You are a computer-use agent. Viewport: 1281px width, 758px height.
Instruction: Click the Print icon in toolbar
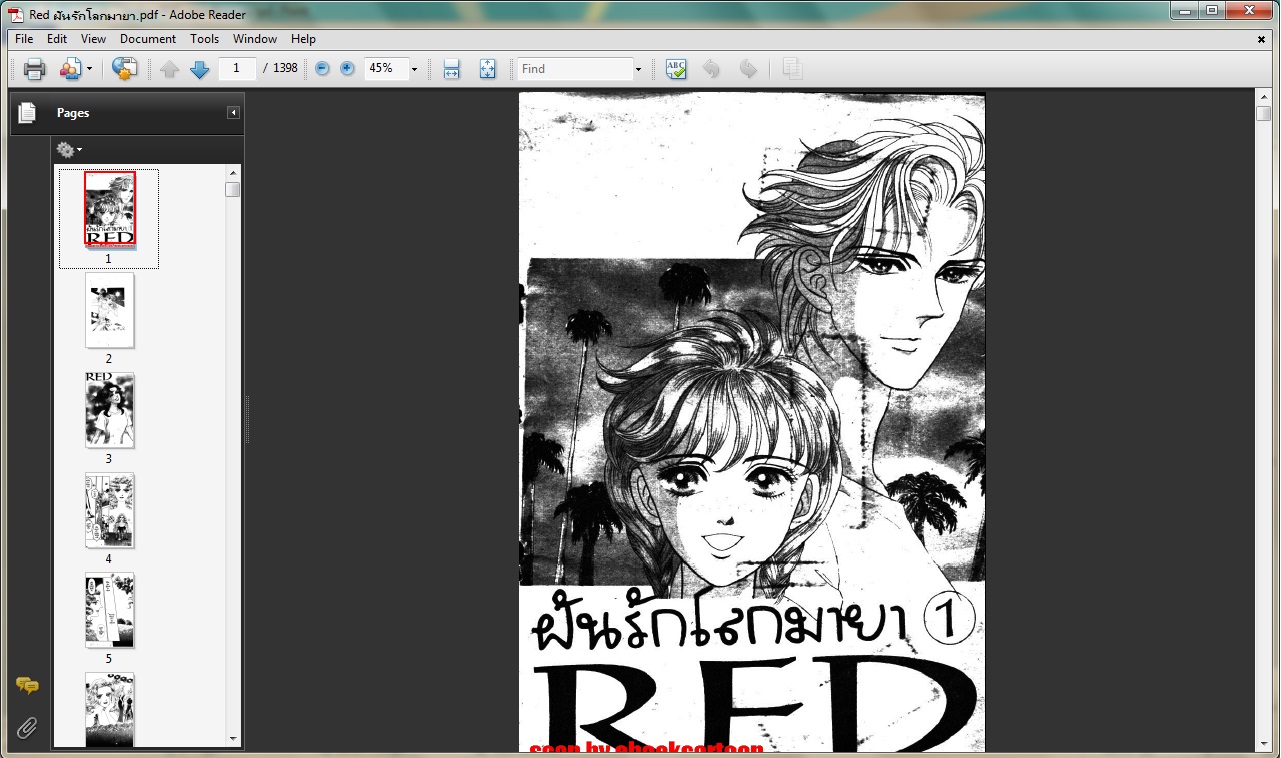pos(35,69)
